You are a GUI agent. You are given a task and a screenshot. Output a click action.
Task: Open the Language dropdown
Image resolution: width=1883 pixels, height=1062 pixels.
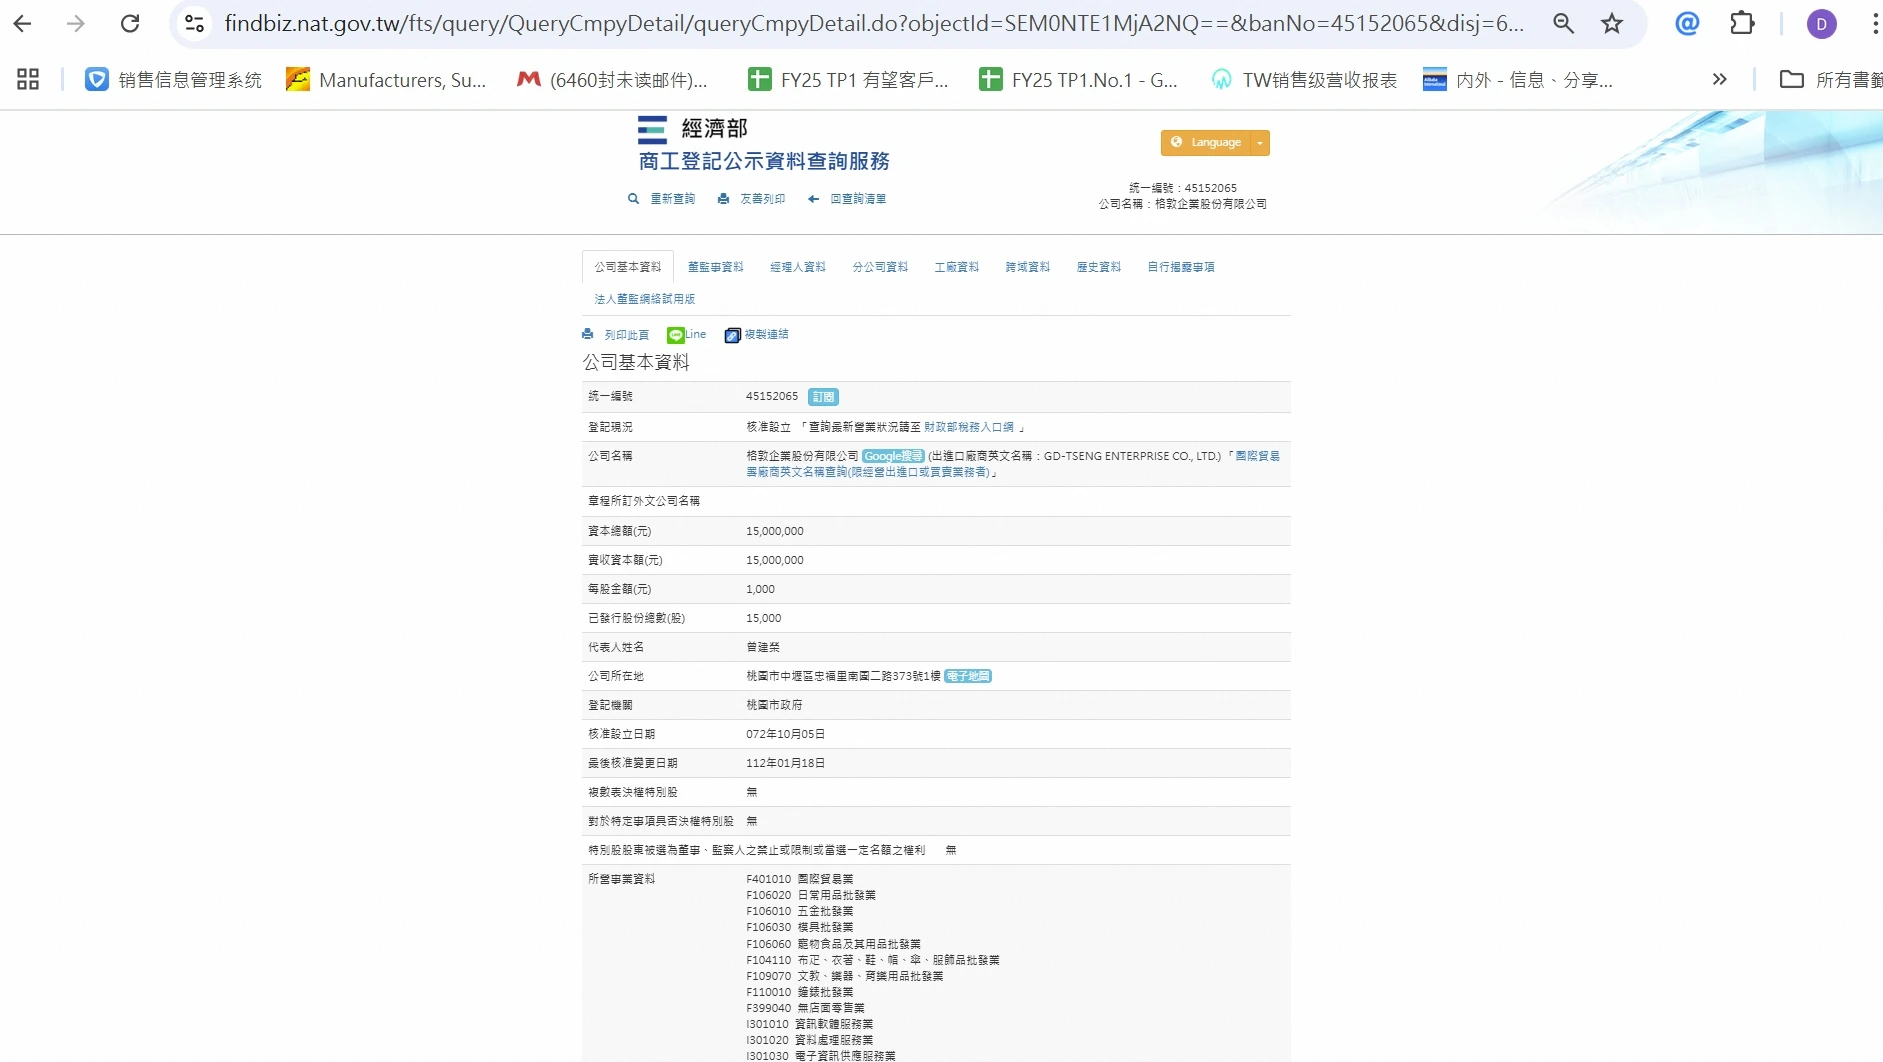click(x=1215, y=143)
